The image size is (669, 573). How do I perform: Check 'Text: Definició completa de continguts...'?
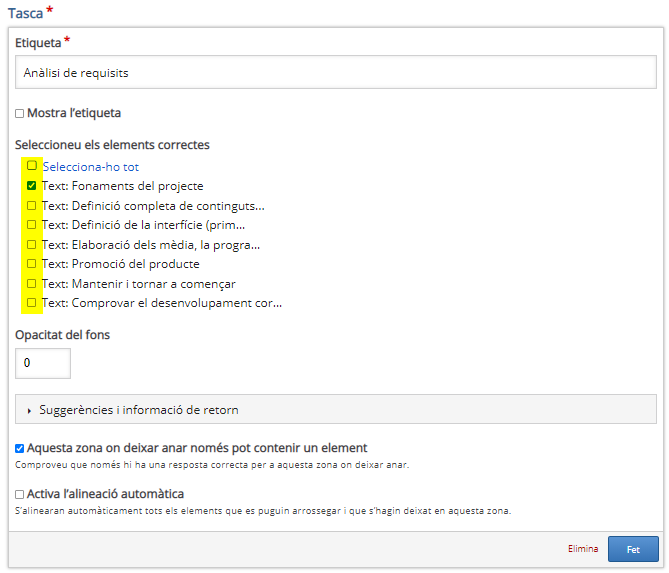tap(32, 206)
